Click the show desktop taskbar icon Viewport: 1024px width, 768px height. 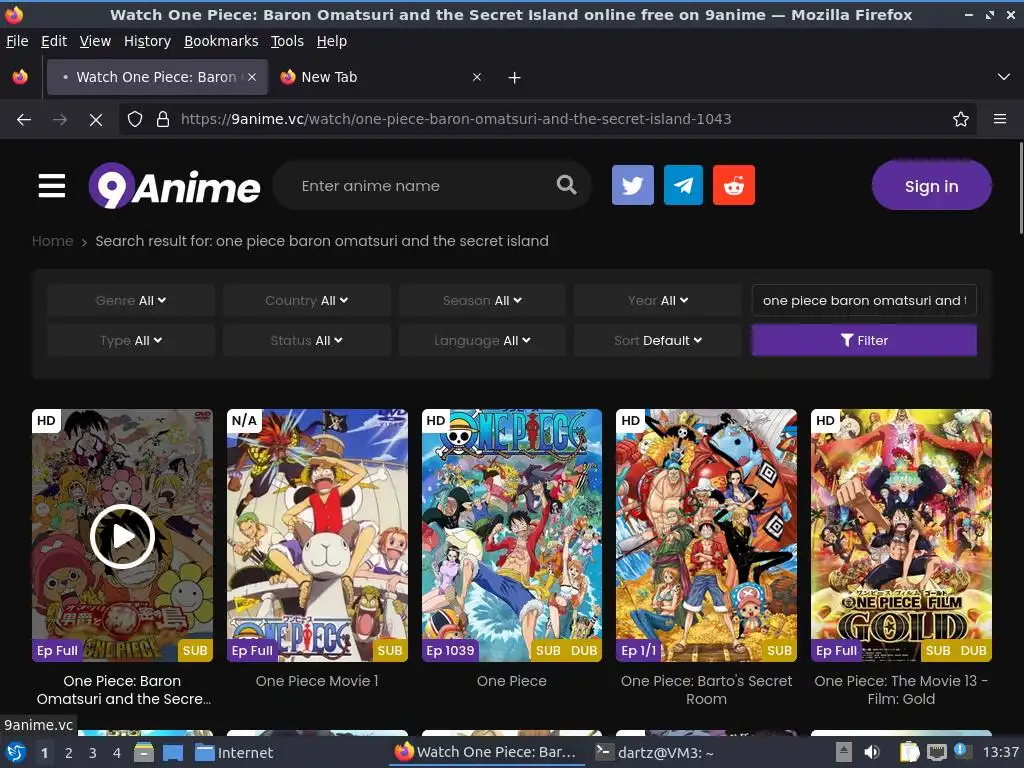coord(172,752)
